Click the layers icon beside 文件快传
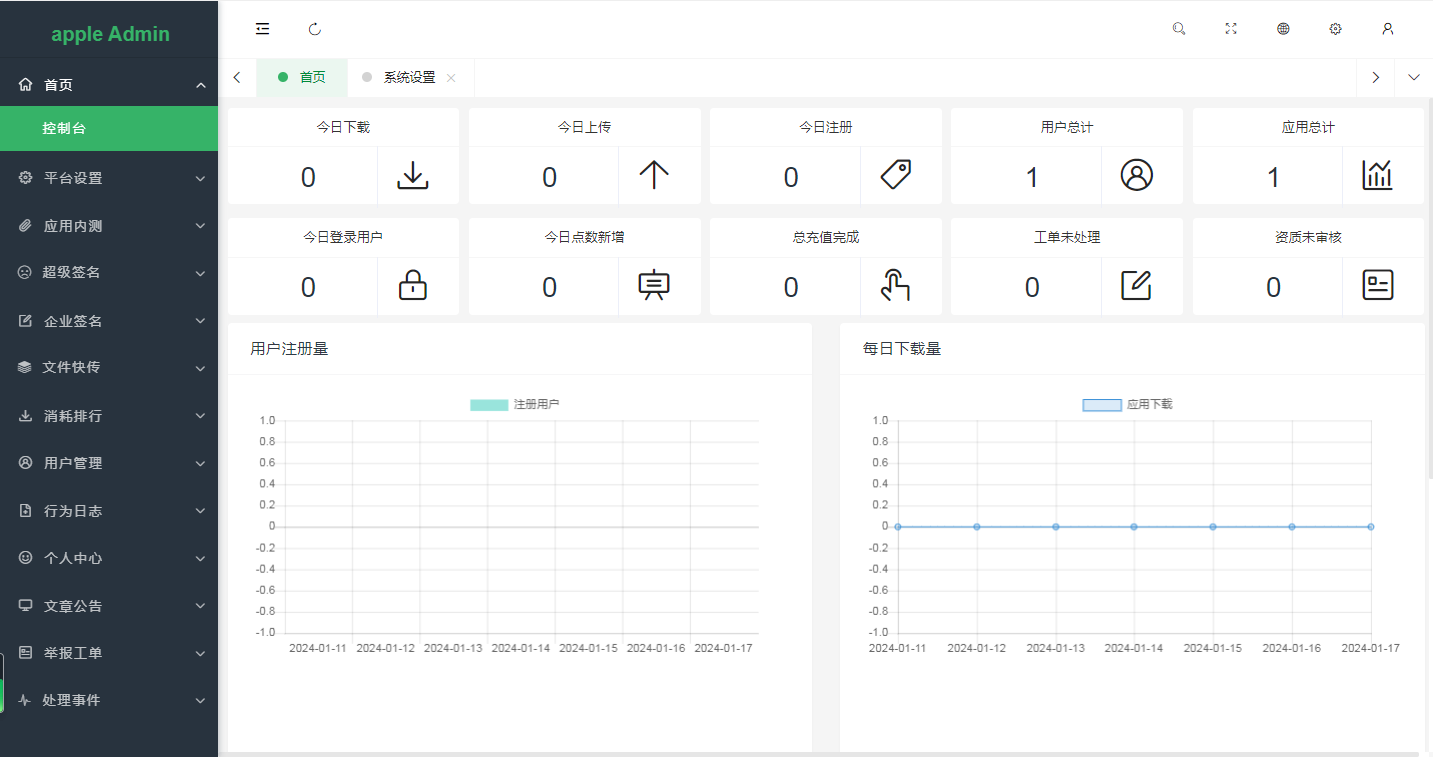This screenshot has width=1433, height=757. [25, 367]
